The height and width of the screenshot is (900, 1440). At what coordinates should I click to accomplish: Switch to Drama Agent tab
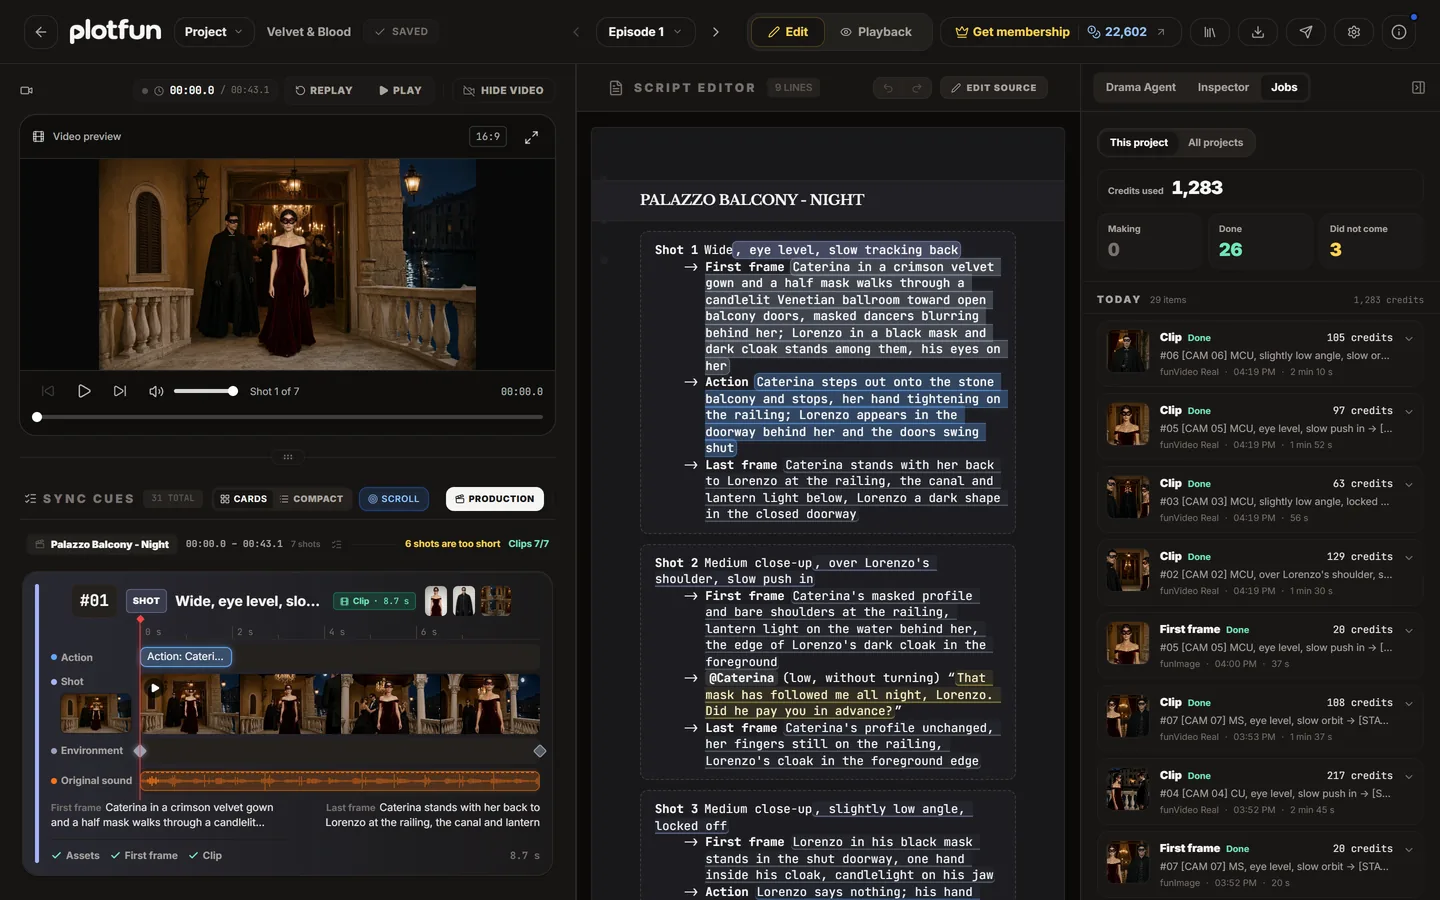[x=1141, y=88]
